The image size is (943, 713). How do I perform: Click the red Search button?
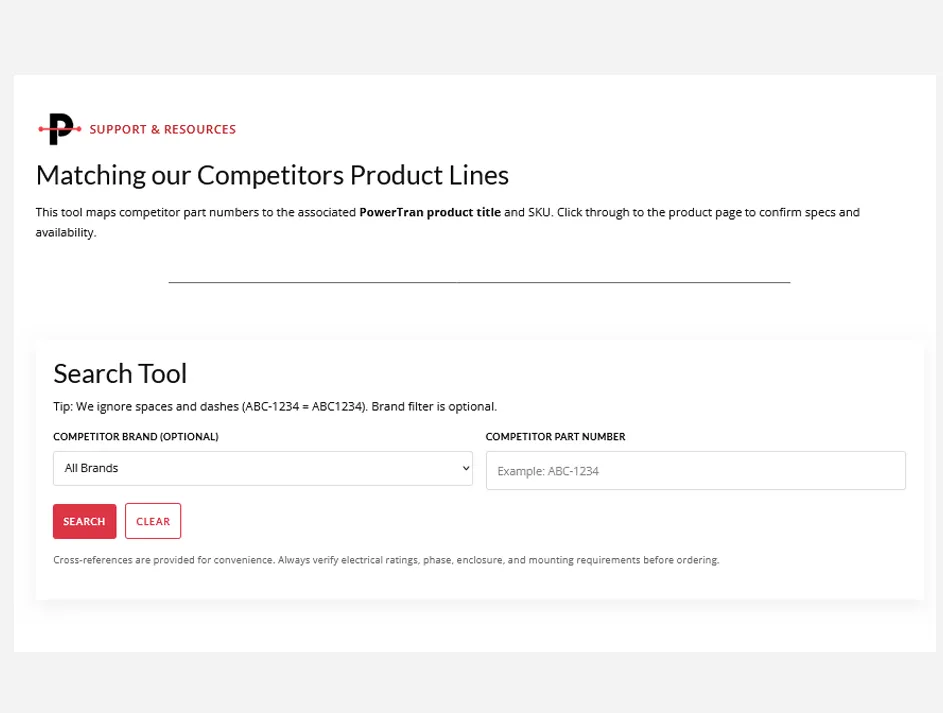click(84, 521)
